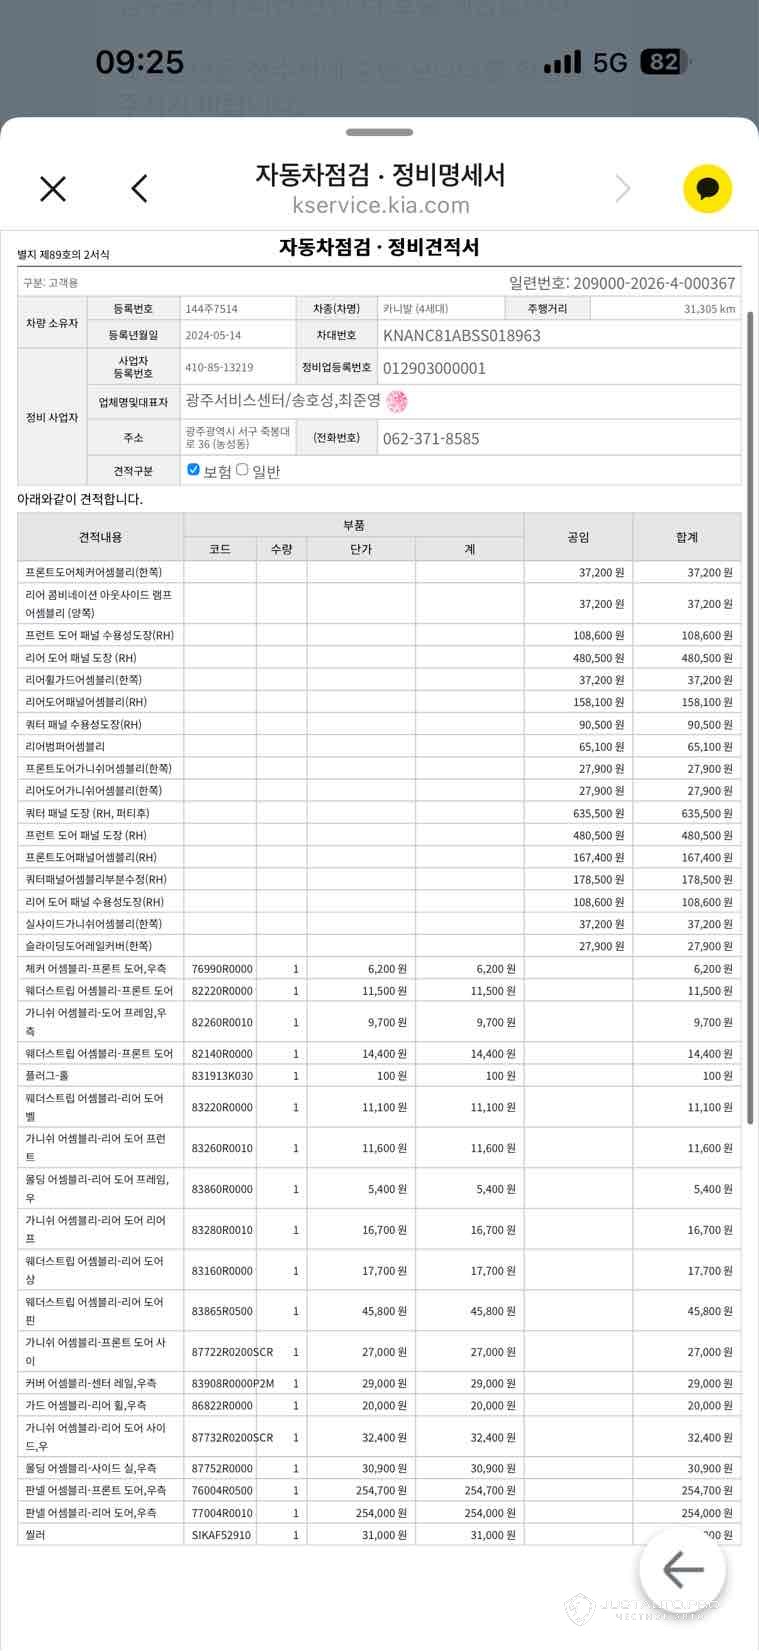Tap the 자동차점검 · 정비명세서 page title

380,175
